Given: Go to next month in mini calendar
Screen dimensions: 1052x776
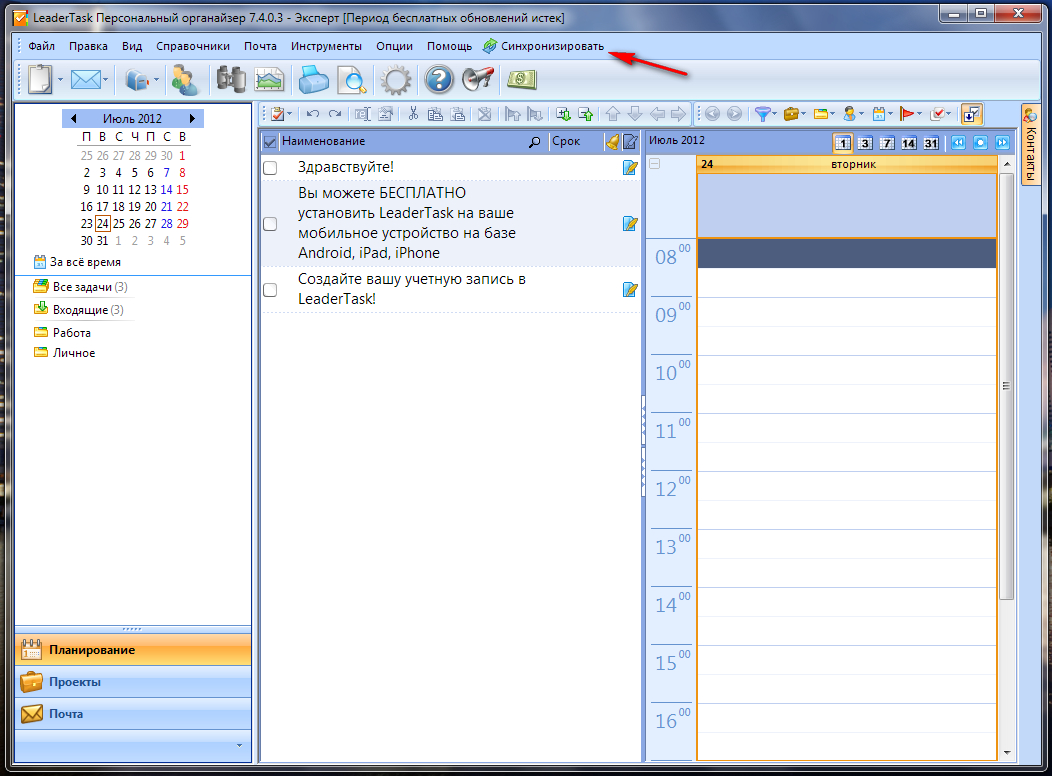Looking at the screenshot, I should (192, 119).
